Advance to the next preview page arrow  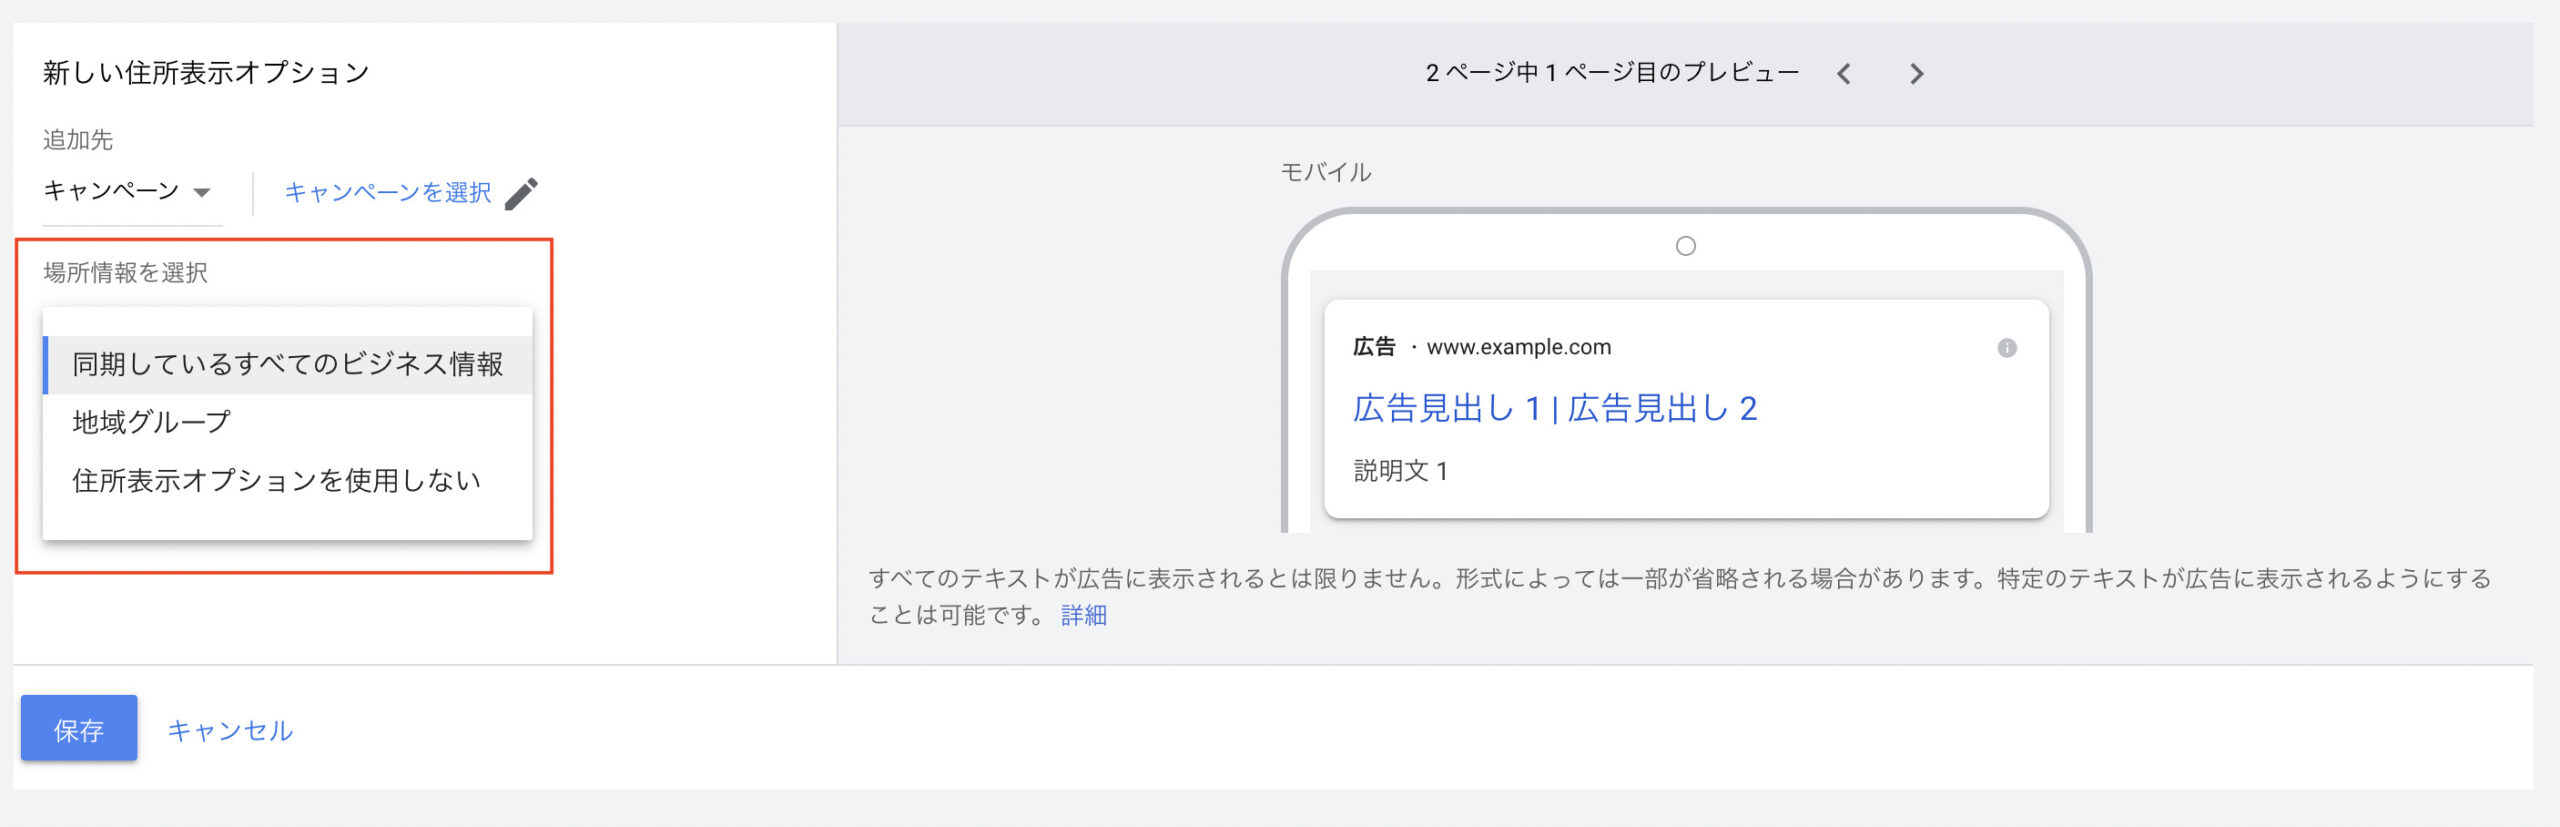1916,74
